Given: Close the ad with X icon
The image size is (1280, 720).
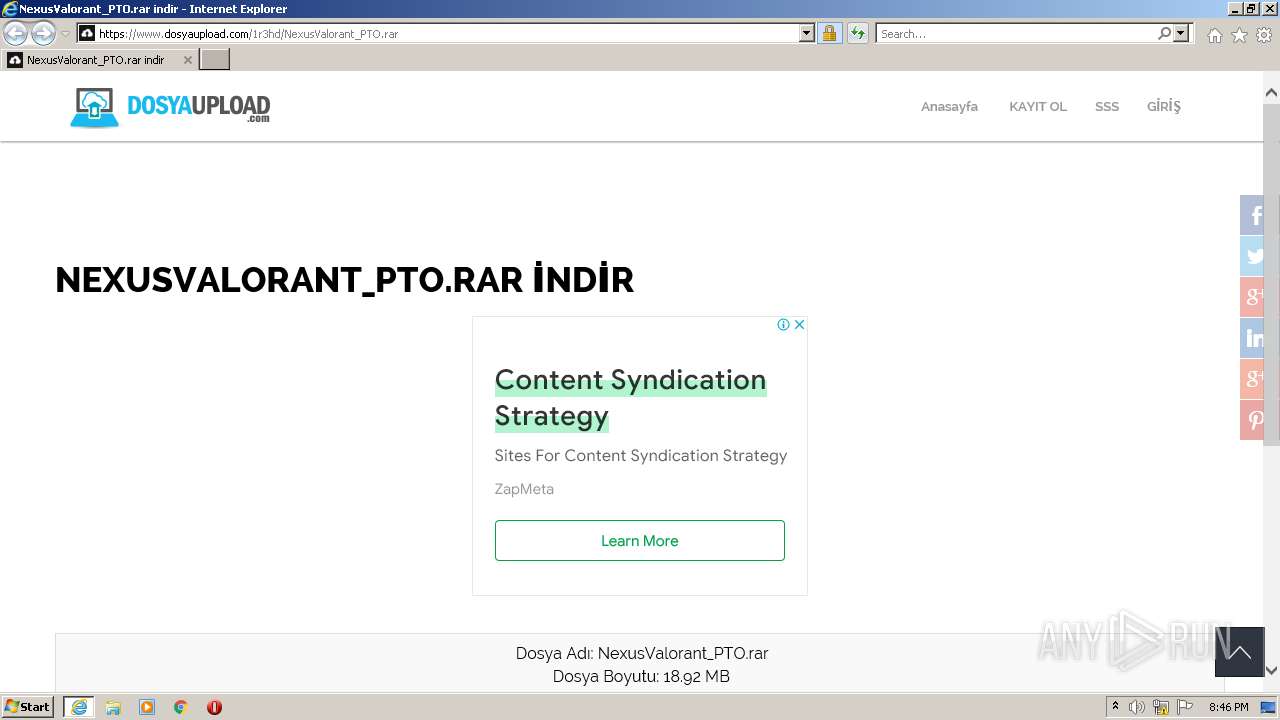Looking at the screenshot, I should [799, 324].
